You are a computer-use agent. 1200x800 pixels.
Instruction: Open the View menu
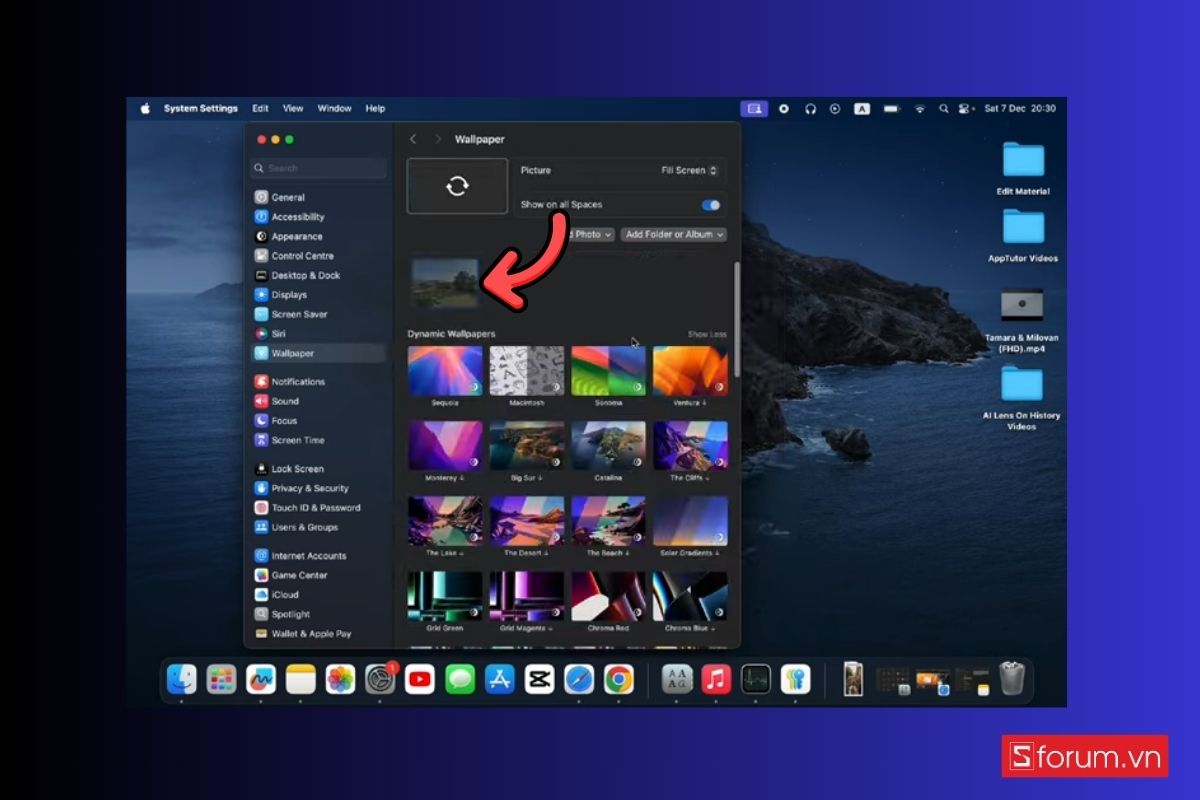click(293, 109)
